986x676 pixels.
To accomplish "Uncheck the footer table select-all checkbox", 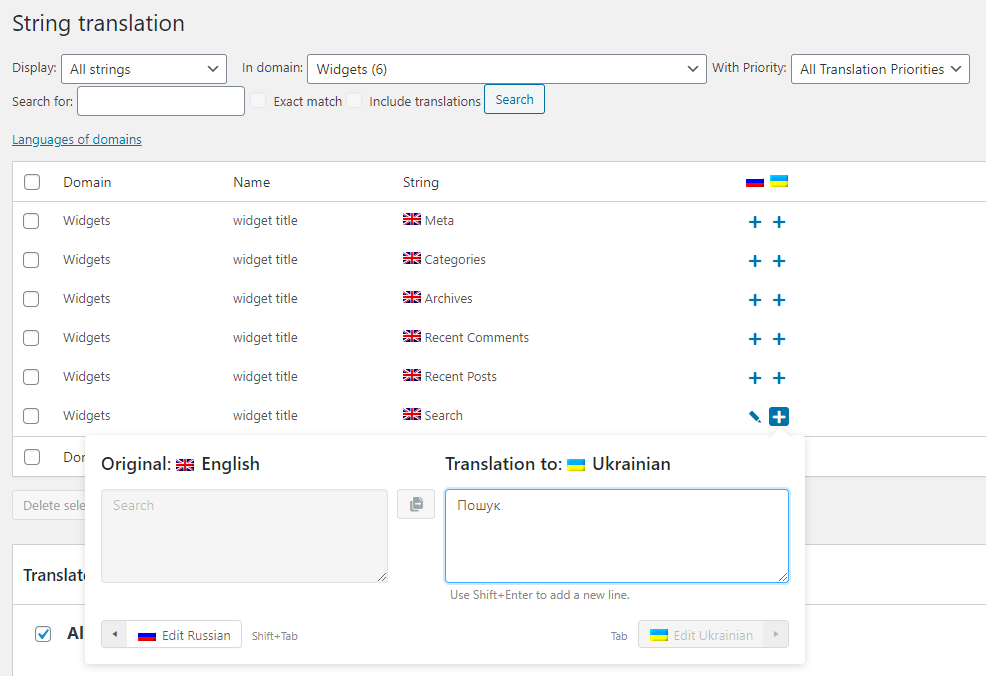I will point(31,457).
